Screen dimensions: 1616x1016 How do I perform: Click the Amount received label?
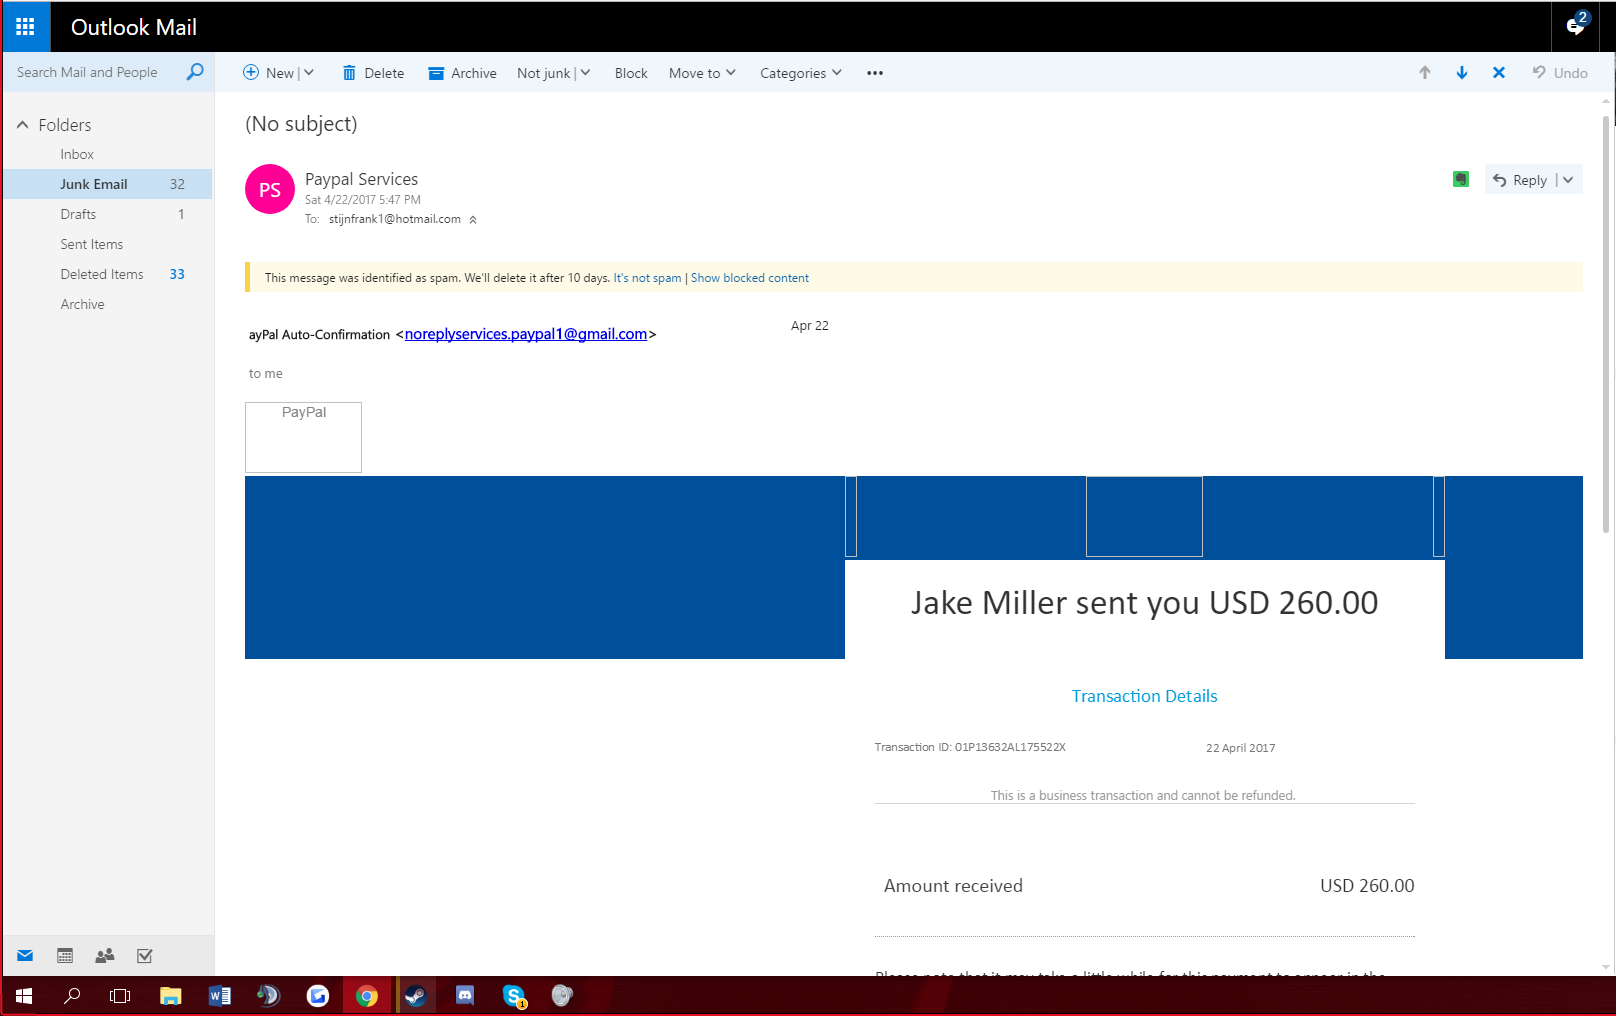(x=953, y=886)
